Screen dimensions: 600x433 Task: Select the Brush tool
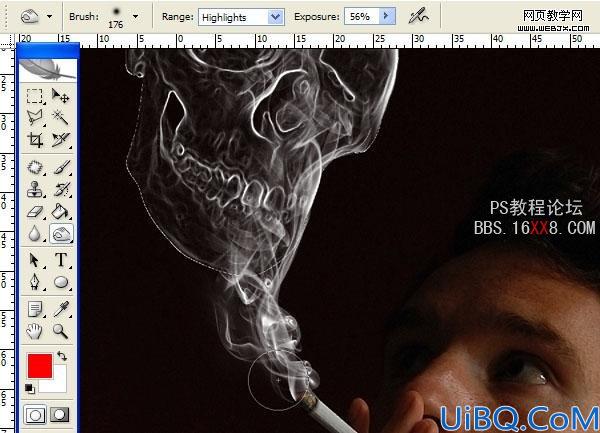pos(60,167)
